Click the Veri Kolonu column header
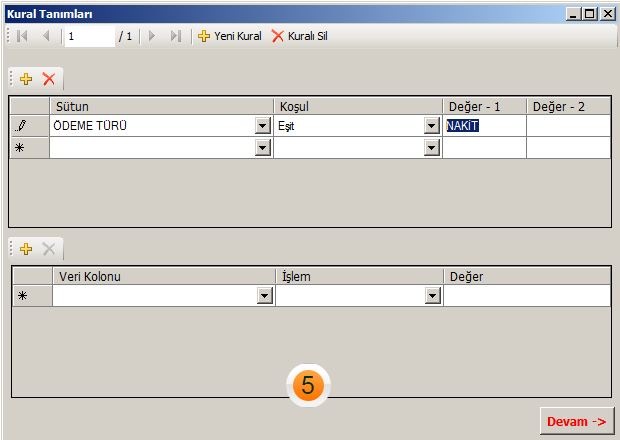 pos(164,276)
